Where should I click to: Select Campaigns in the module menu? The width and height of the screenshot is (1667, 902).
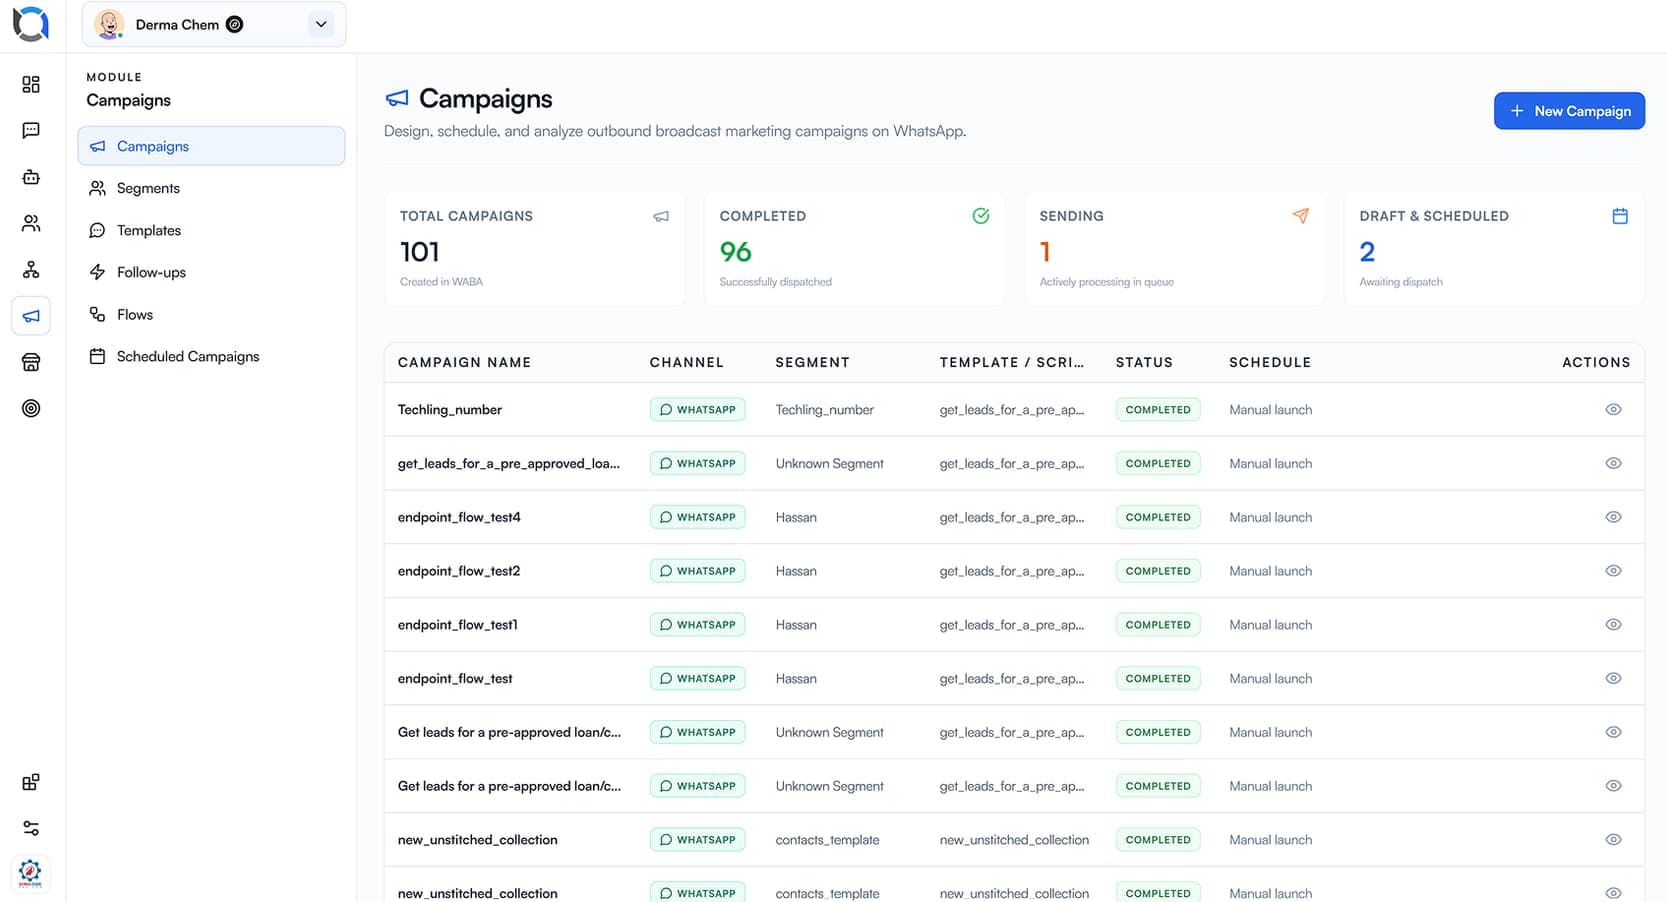coord(211,146)
